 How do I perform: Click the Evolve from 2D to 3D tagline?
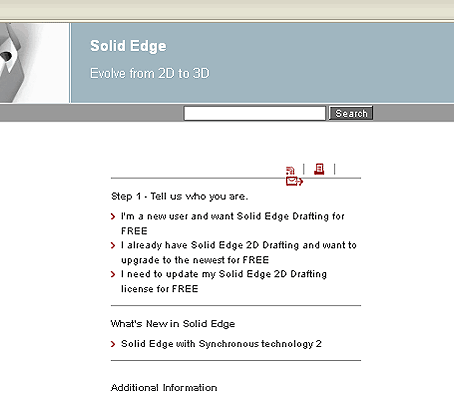point(150,73)
